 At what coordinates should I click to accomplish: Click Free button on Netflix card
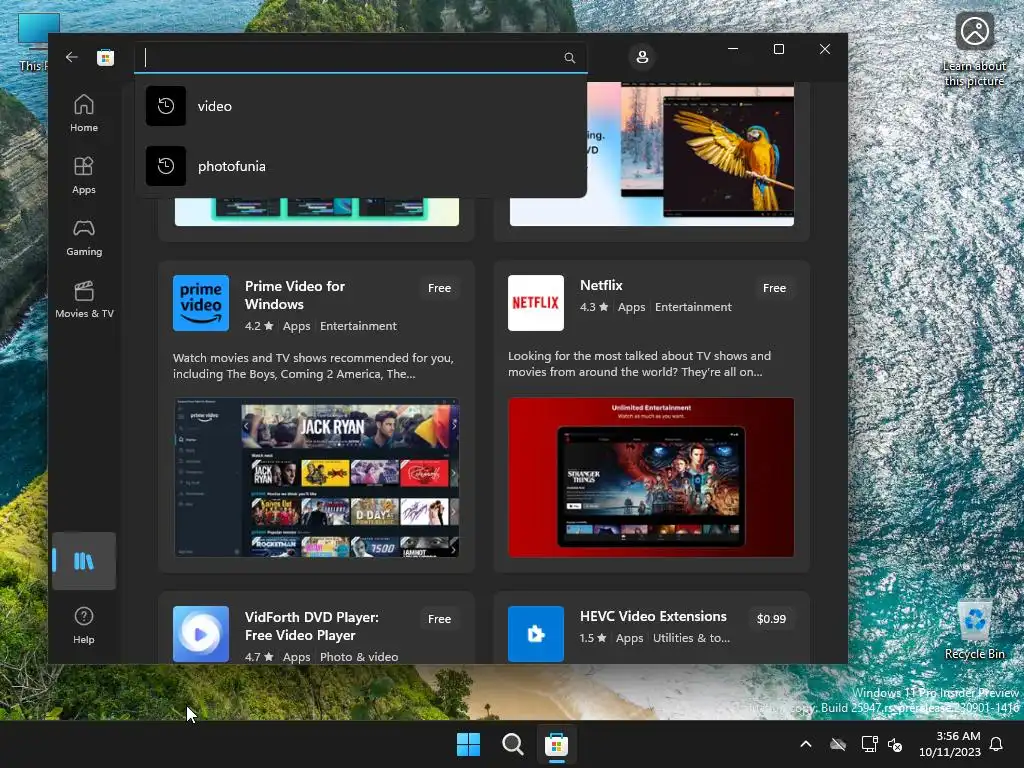775,288
